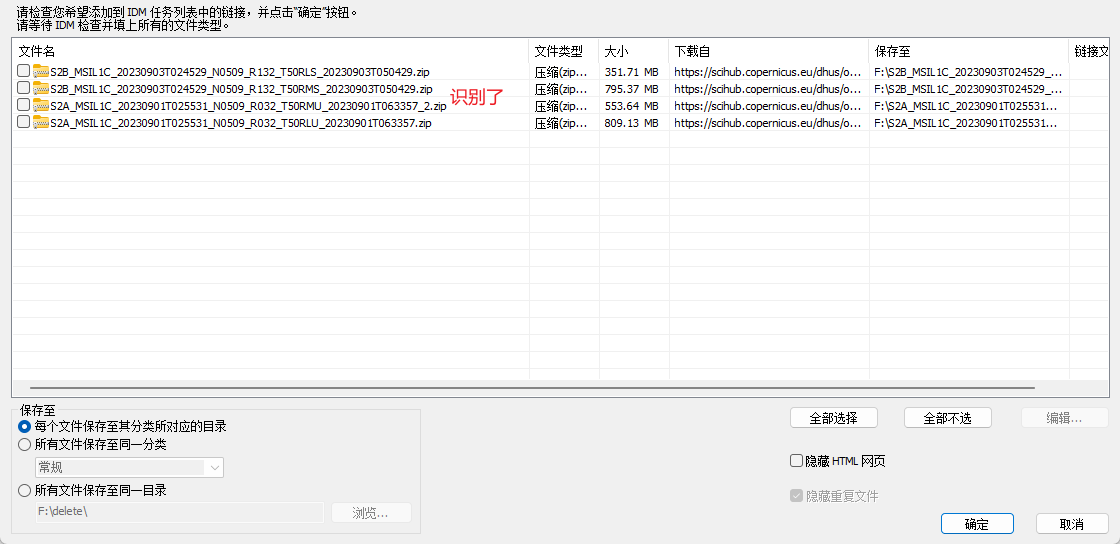Click the size cell 795.37 MB

pyautogui.click(x=631, y=89)
